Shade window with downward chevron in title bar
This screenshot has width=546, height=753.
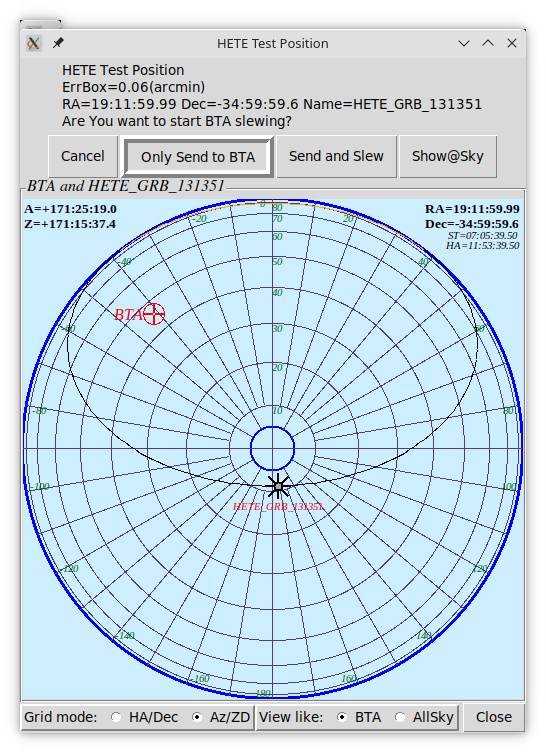(x=464, y=44)
